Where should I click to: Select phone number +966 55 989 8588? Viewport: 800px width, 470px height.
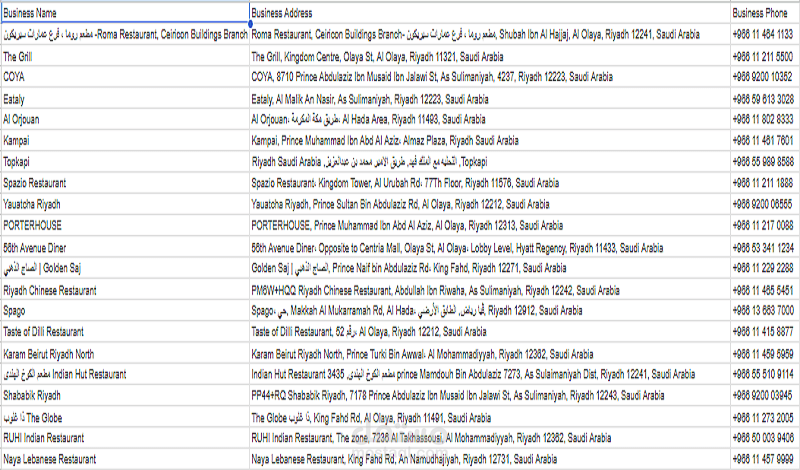click(765, 162)
